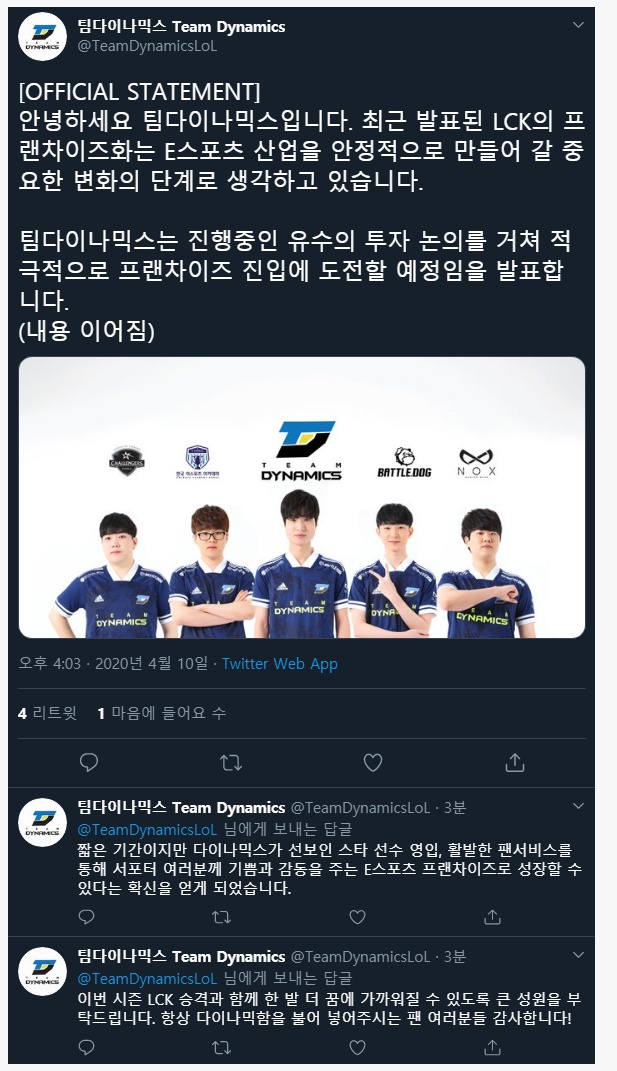Viewport: 617px width, 1071px height.
Task: Open Twitter Web App source link
Action: (279, 664)
